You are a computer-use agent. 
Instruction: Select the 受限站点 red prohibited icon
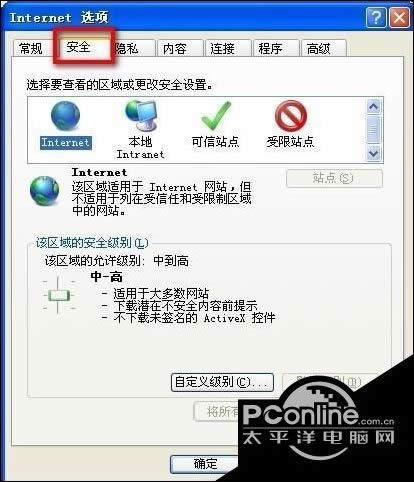tap(291, 116)
